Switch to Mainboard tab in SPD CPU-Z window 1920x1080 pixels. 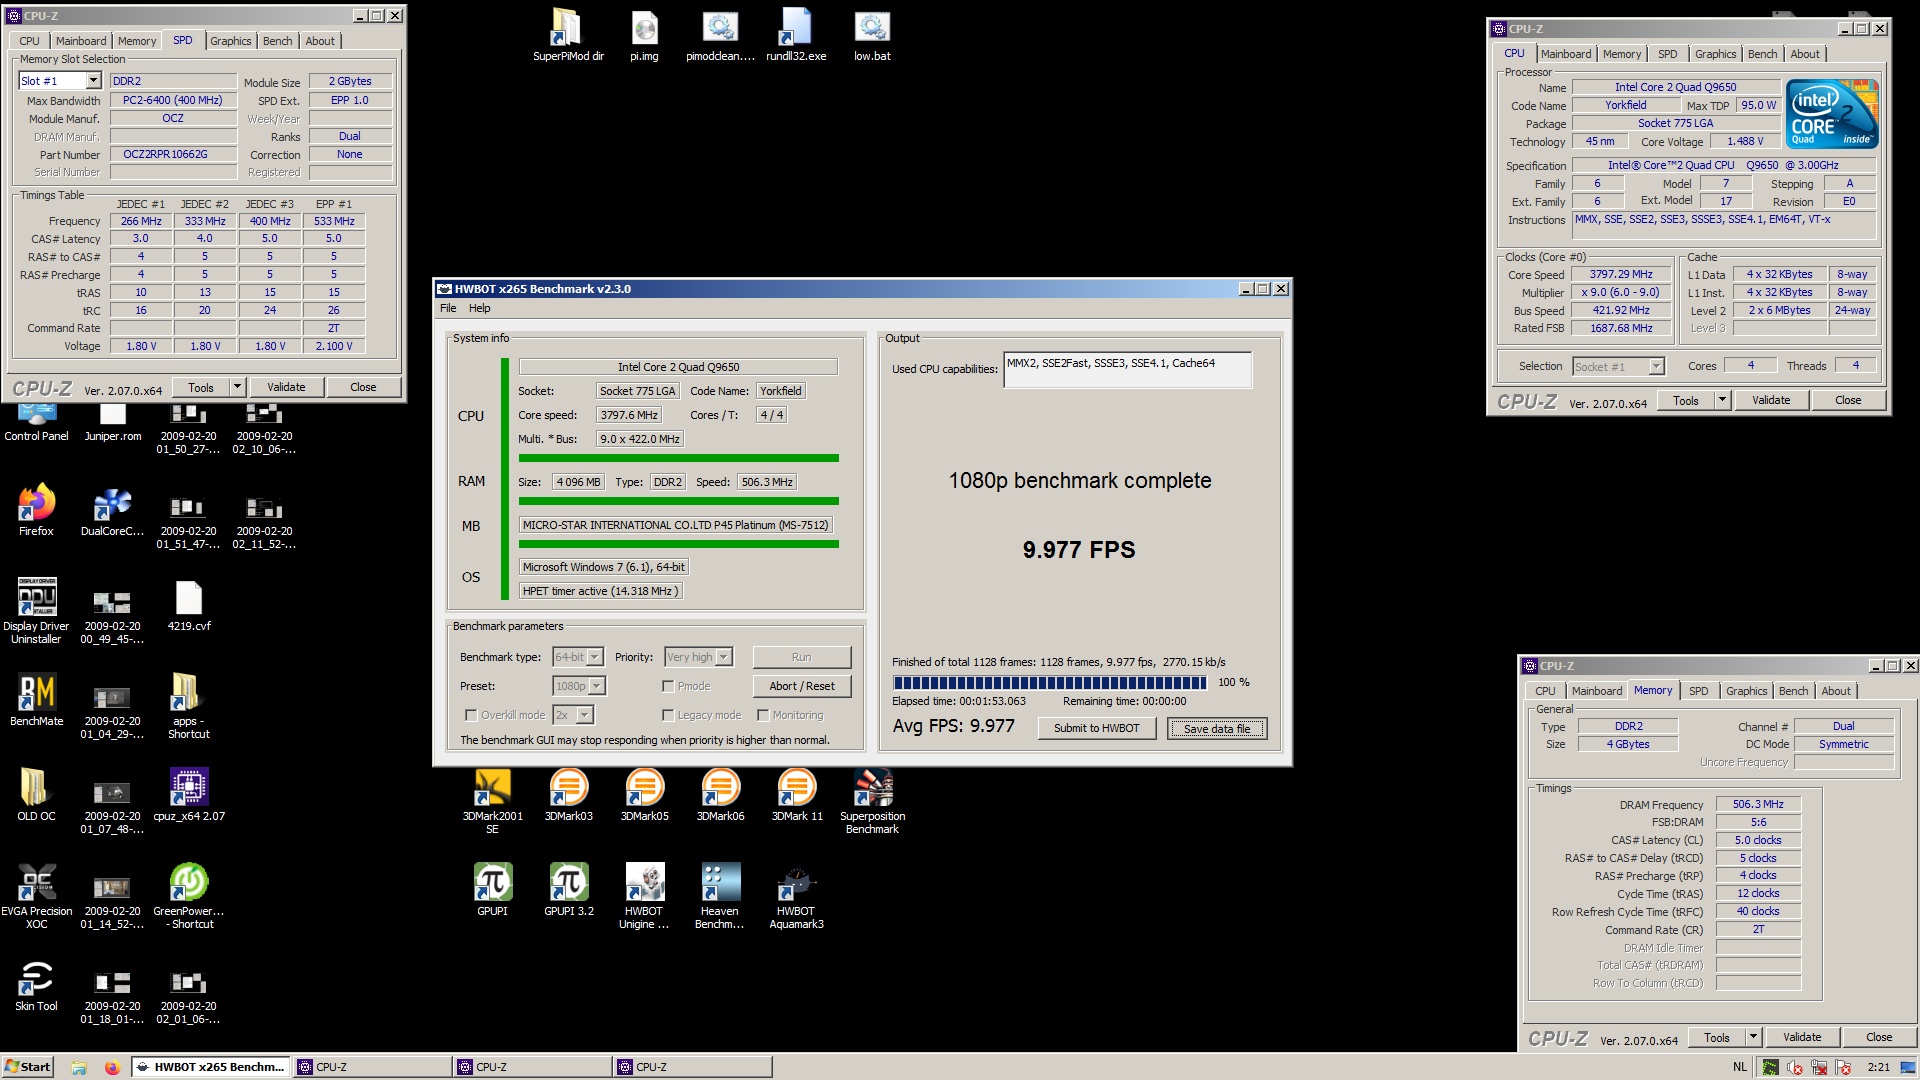(x=81, y=41)
